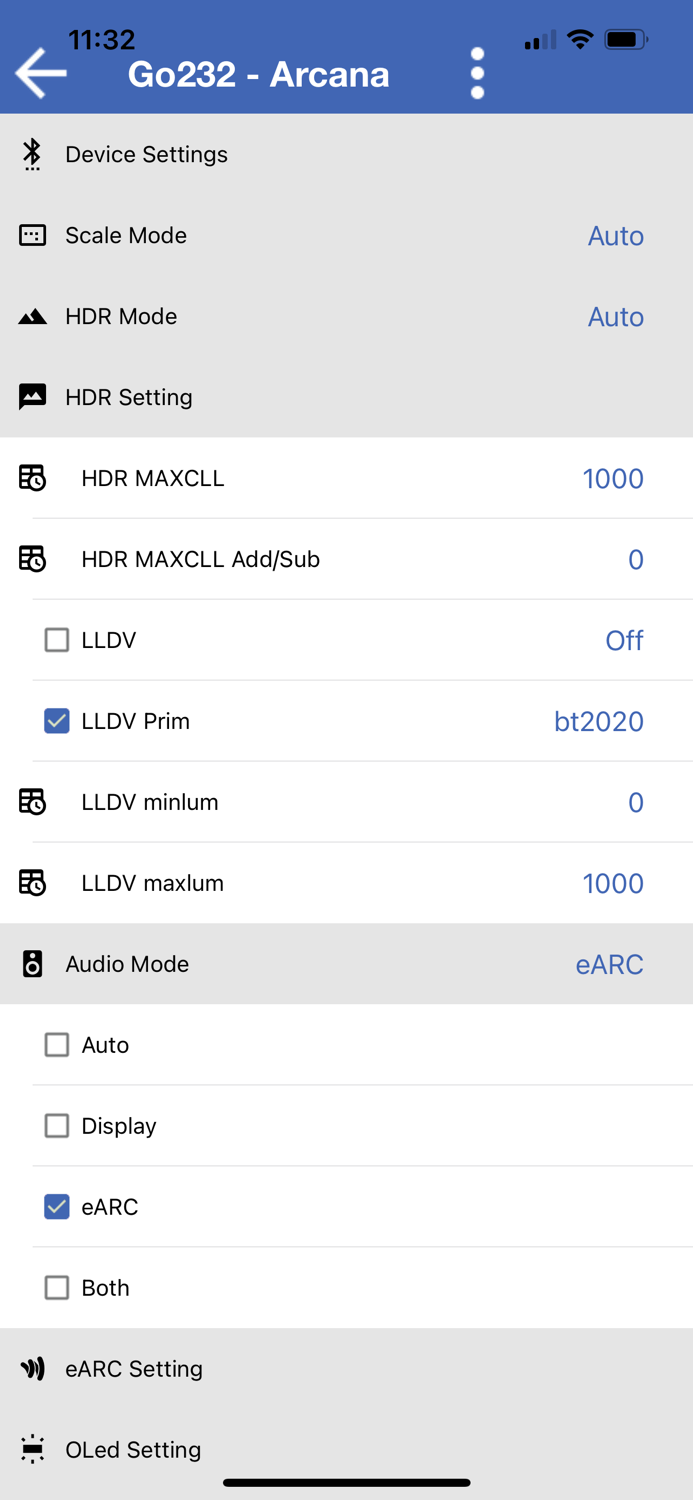Screen dimensions: 693x1500
Task: Check the Both audio mode option
Action: [x=57, y=1288]
